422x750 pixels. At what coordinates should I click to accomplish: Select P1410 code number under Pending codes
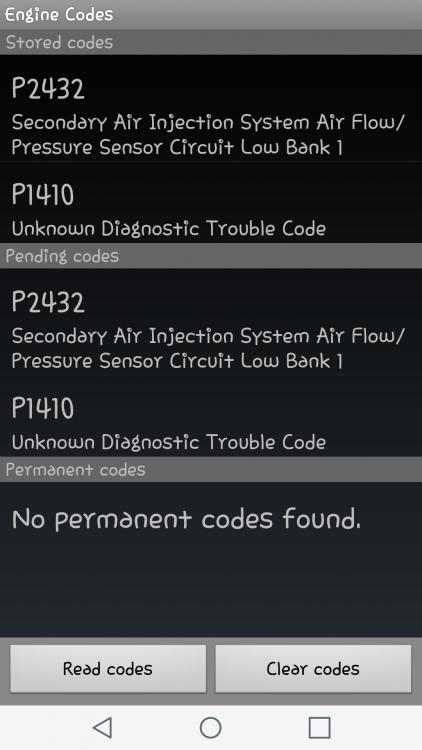pos(43,408)
